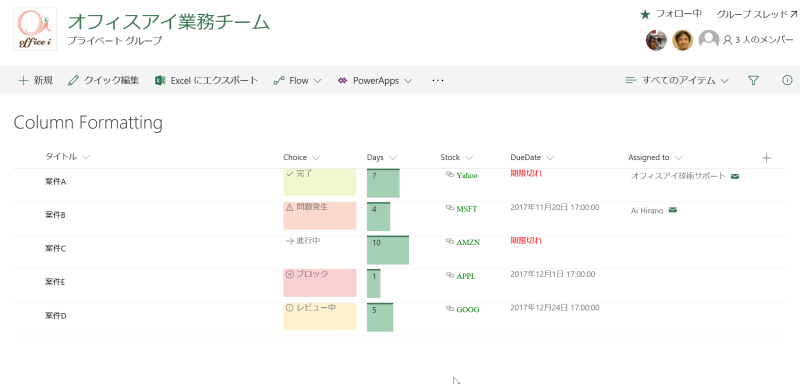Click the yellow レビュー中 choice cell

pyautogui.click(x=320, y=316)
